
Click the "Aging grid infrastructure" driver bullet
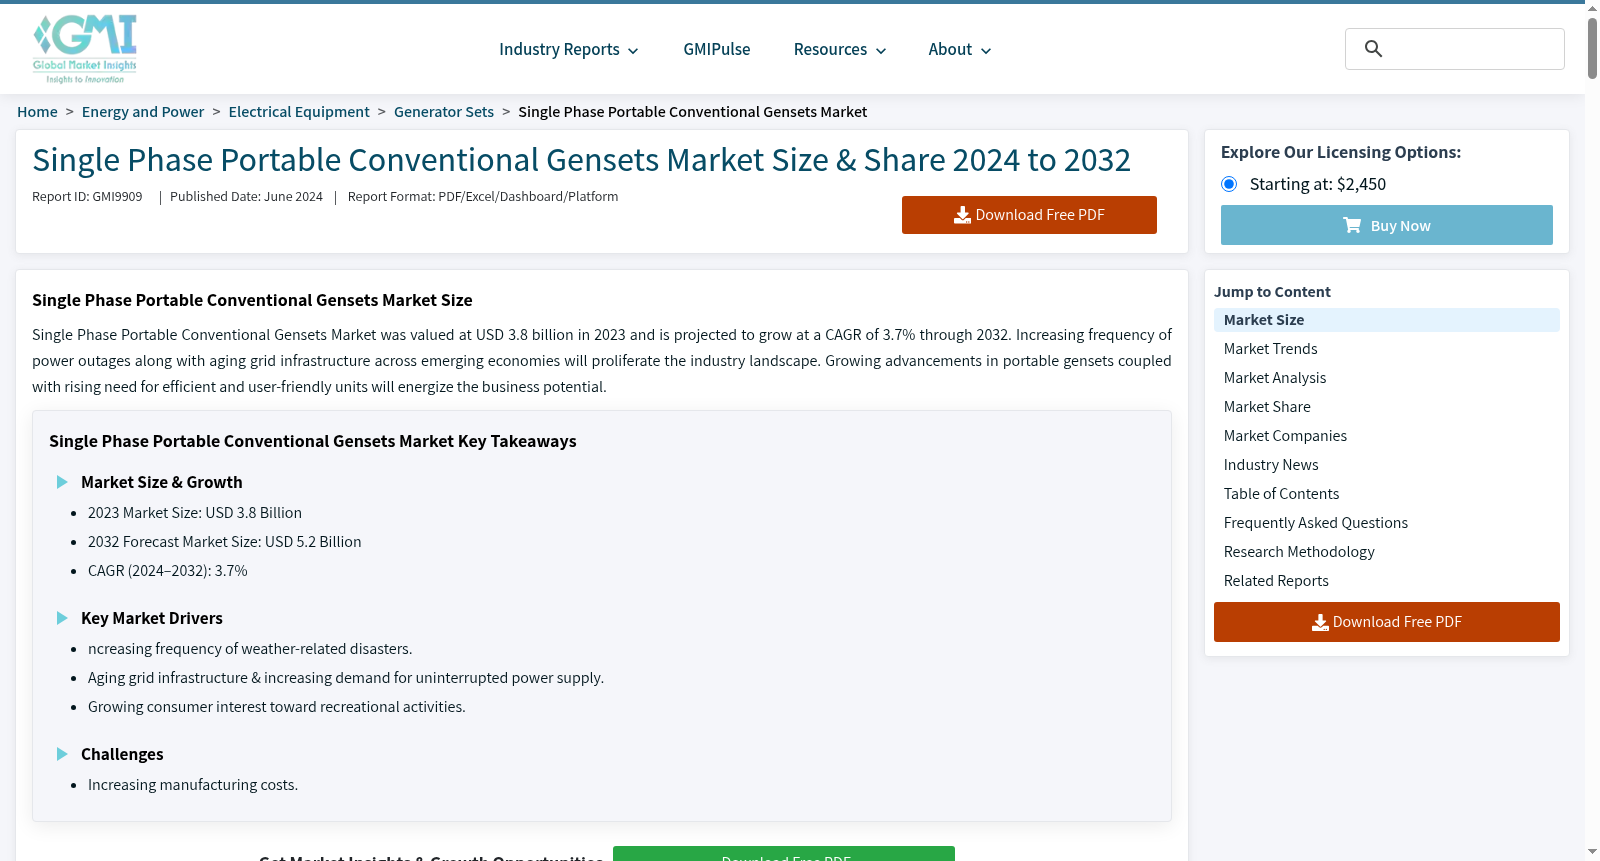[x=346, y=678]
